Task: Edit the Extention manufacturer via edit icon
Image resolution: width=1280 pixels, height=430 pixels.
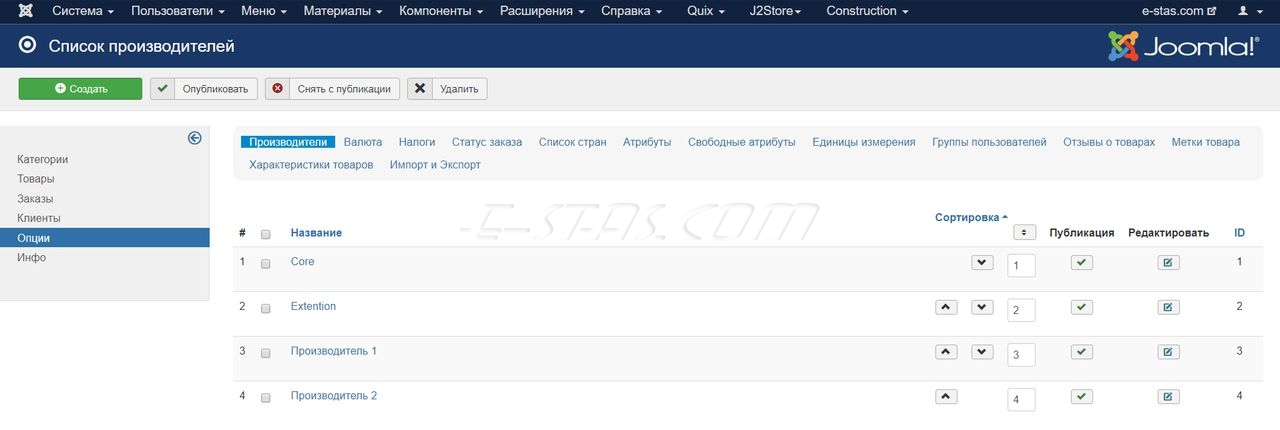Action: tap(1168, 307)
